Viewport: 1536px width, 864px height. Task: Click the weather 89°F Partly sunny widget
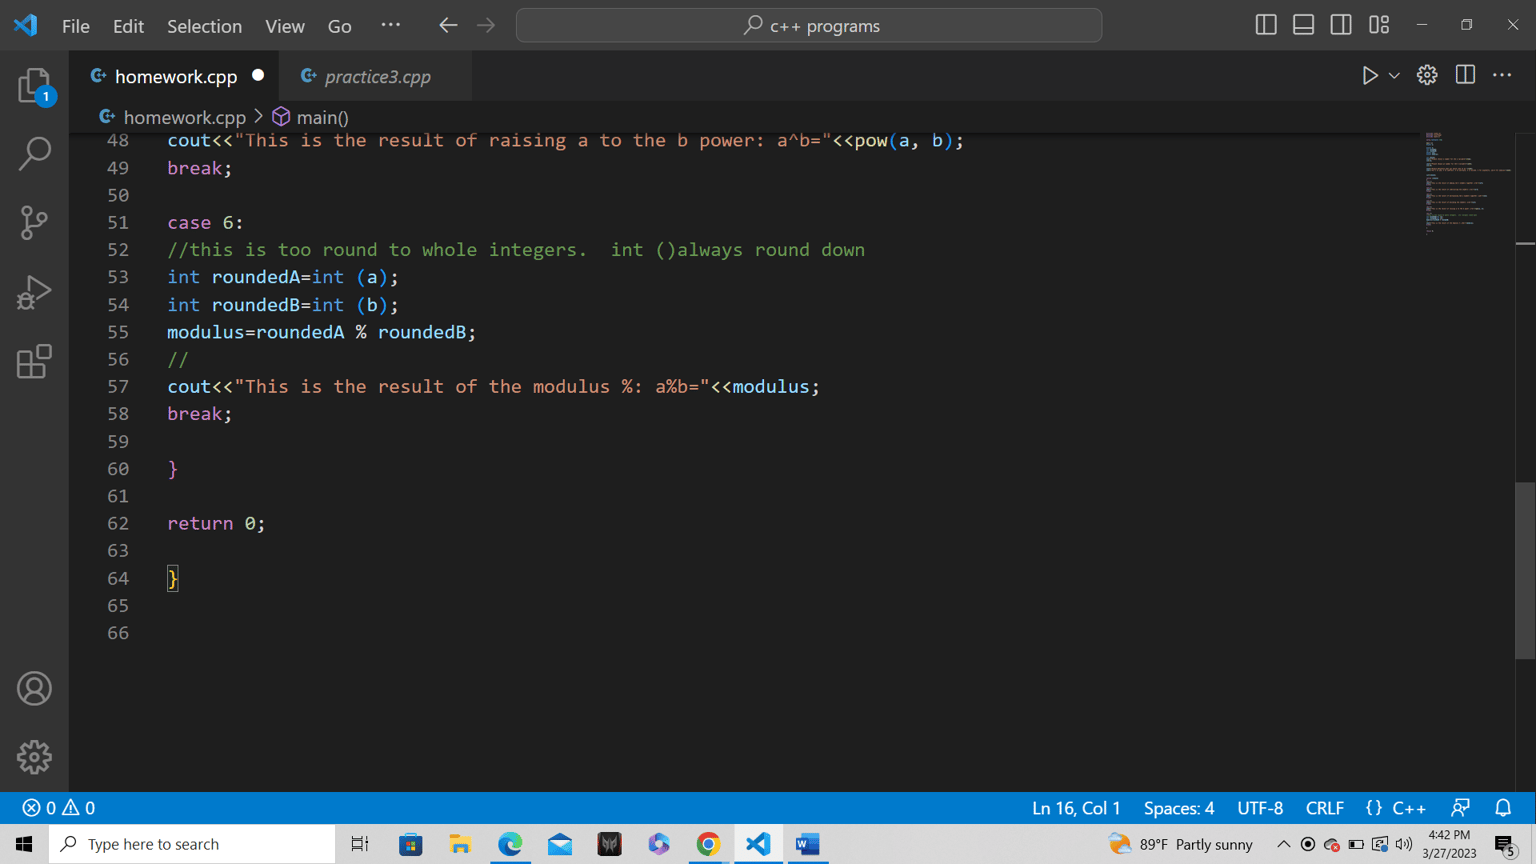(x=1181, y=844)
